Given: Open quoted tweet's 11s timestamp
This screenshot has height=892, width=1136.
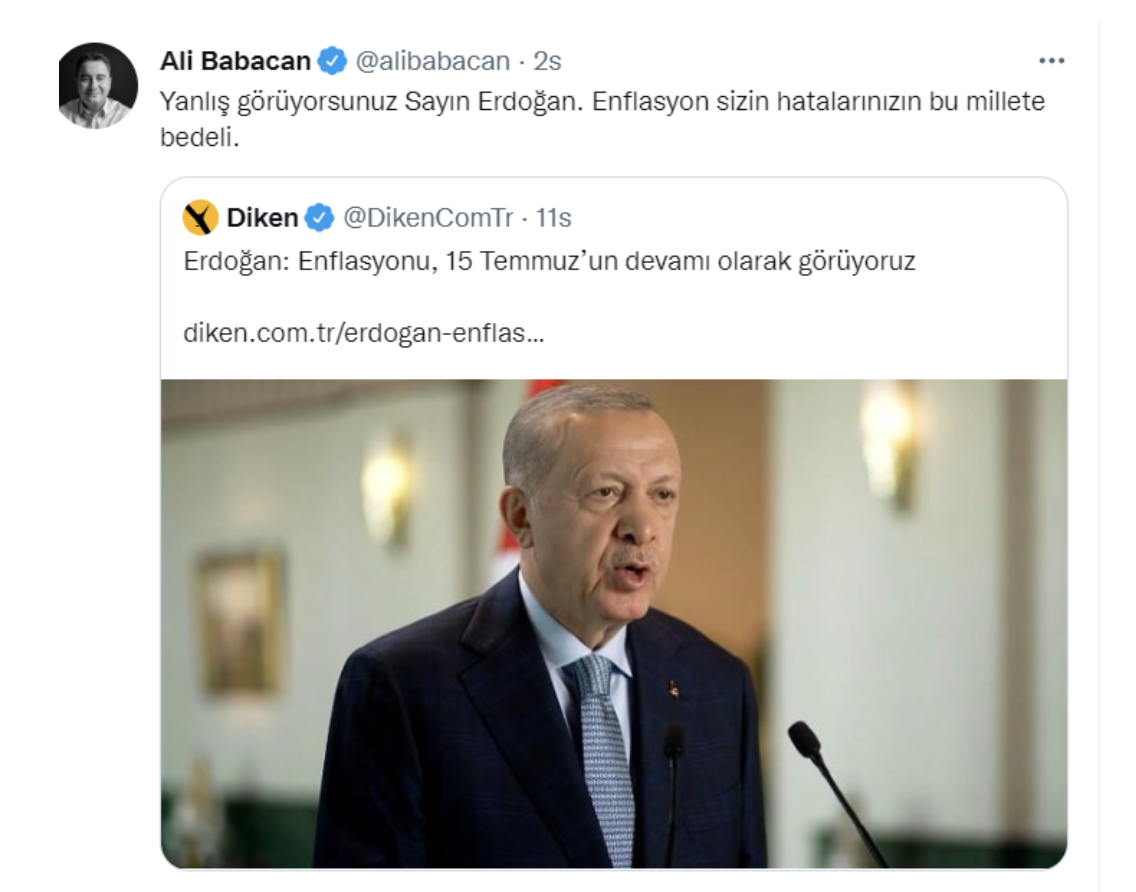Looking at the screenshot, I should click(x=554, y=217).
